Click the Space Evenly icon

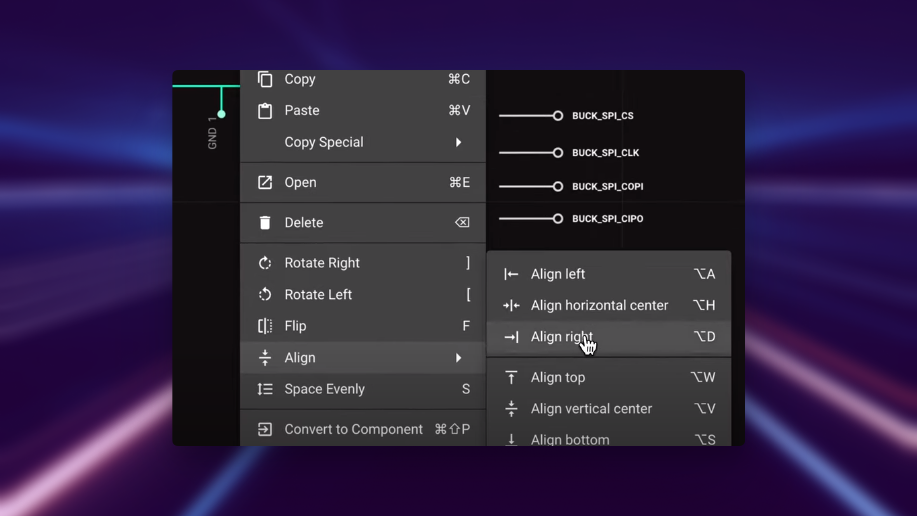[x=265, y=389]
